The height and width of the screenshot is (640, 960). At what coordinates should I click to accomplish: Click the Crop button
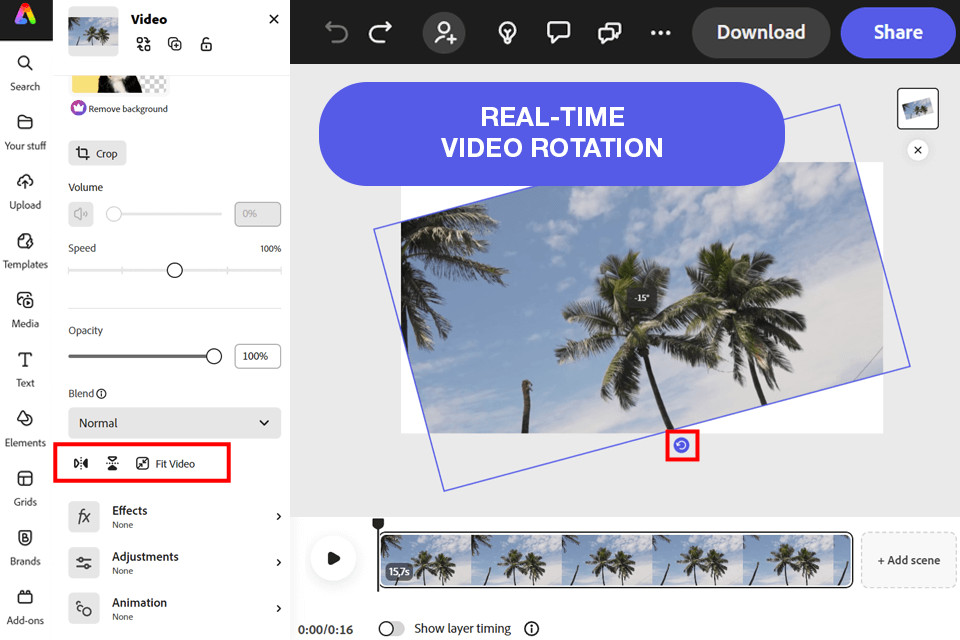[x=97, y=153]
